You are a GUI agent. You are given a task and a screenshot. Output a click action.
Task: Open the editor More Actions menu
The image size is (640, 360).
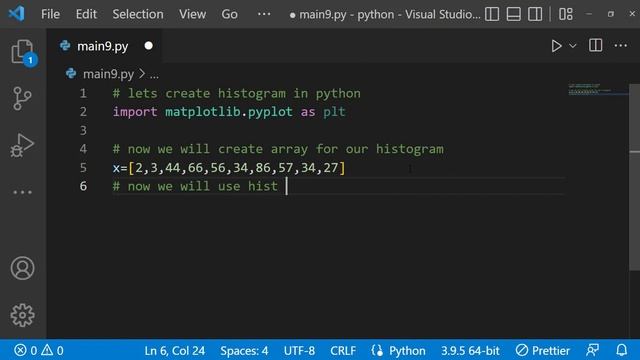coord(620,45)
